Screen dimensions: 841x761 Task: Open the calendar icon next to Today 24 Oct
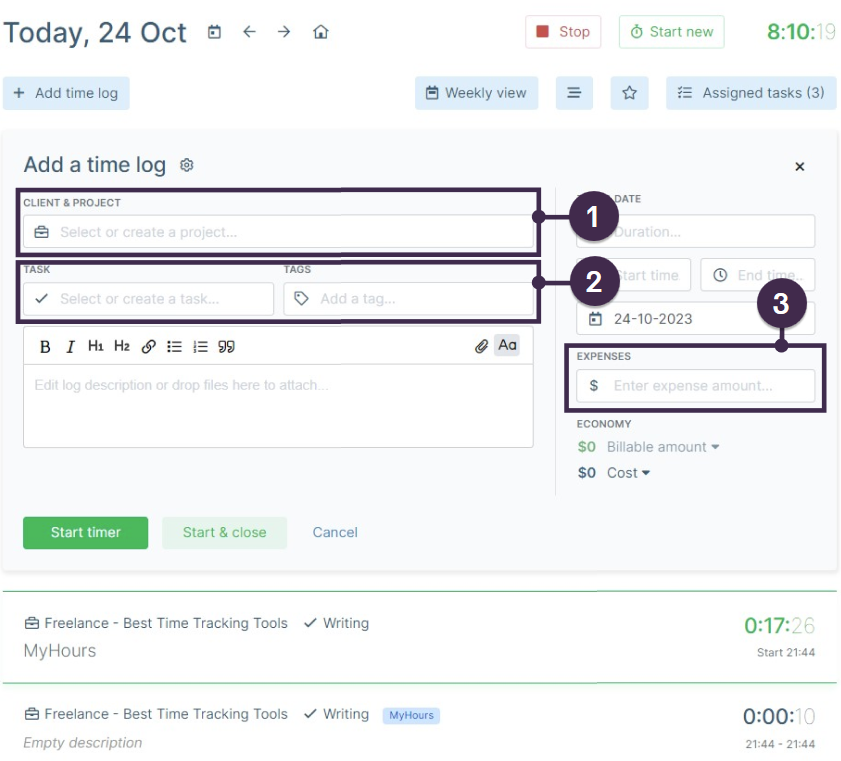(214, 32)
